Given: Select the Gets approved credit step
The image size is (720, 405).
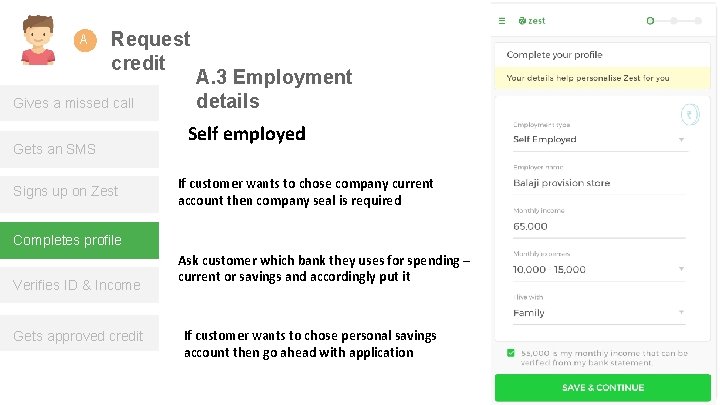Looking at the screenshot, I should pyautogui.click(x=79, y=336).
